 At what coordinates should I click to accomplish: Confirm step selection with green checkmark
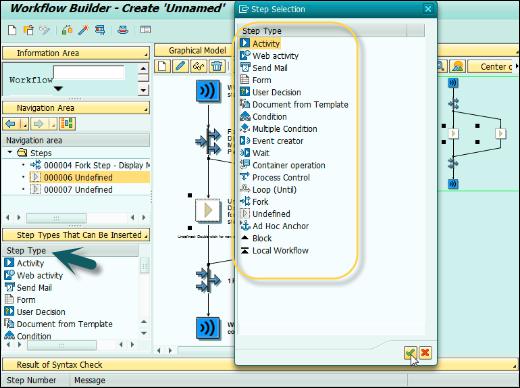(x=410, y=353)
